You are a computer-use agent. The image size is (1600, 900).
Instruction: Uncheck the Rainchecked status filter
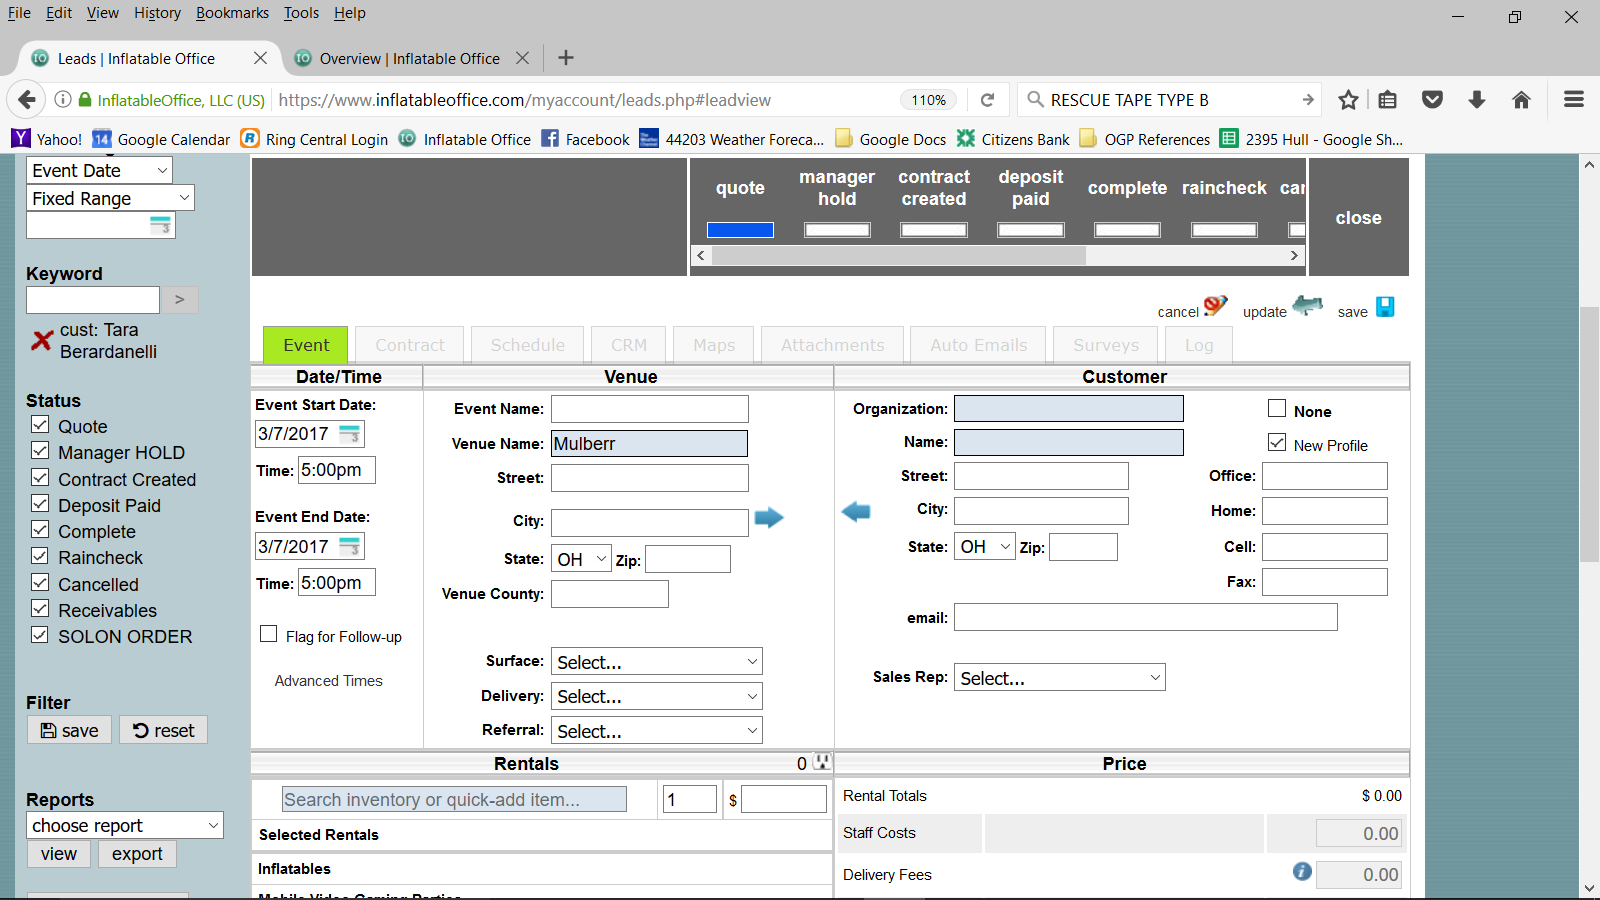tap(40, 556)
